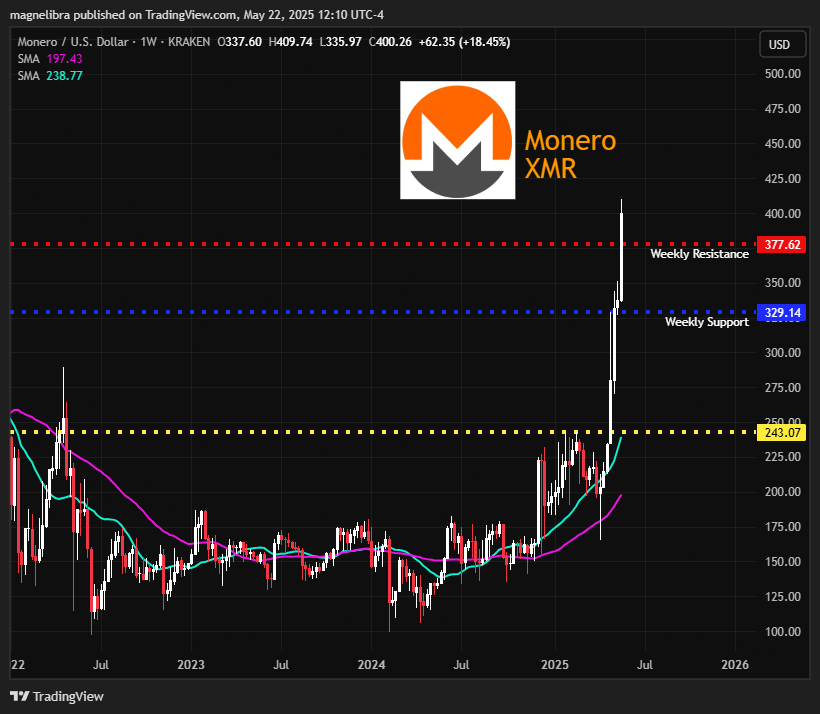This screenshot has width=820, height=714.
Task: Click the 125.00 price axis label
Action: [782, 597]
